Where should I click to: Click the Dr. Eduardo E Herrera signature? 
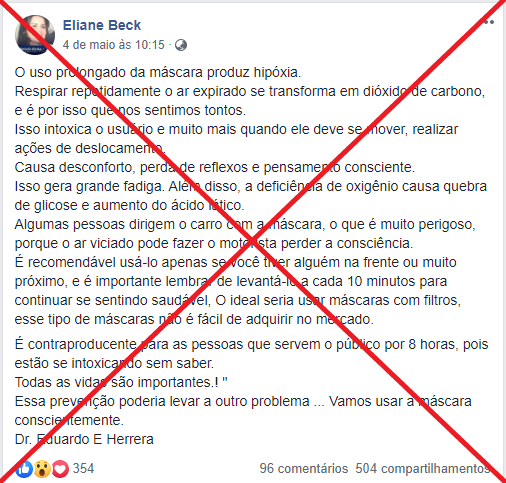coord(84,439)
